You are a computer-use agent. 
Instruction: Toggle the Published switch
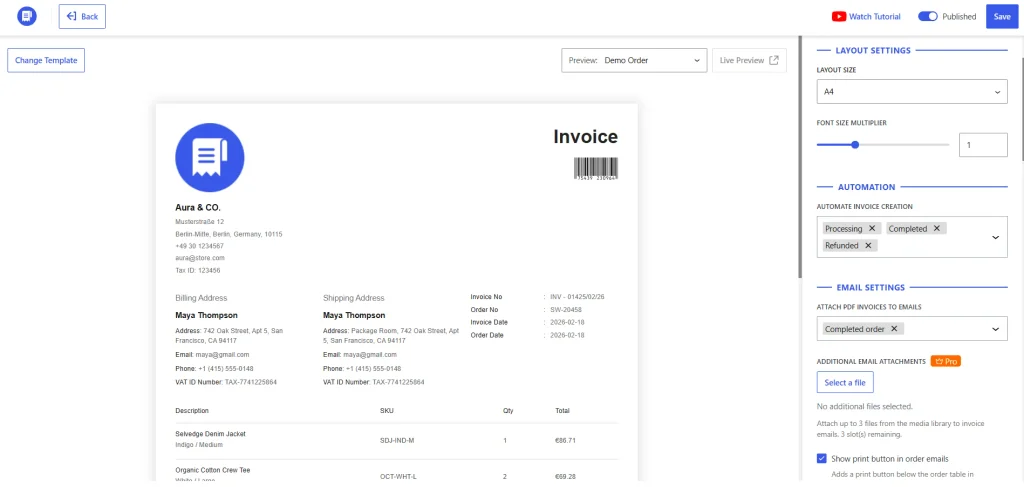pyautogui.click(x=927, y=17)
